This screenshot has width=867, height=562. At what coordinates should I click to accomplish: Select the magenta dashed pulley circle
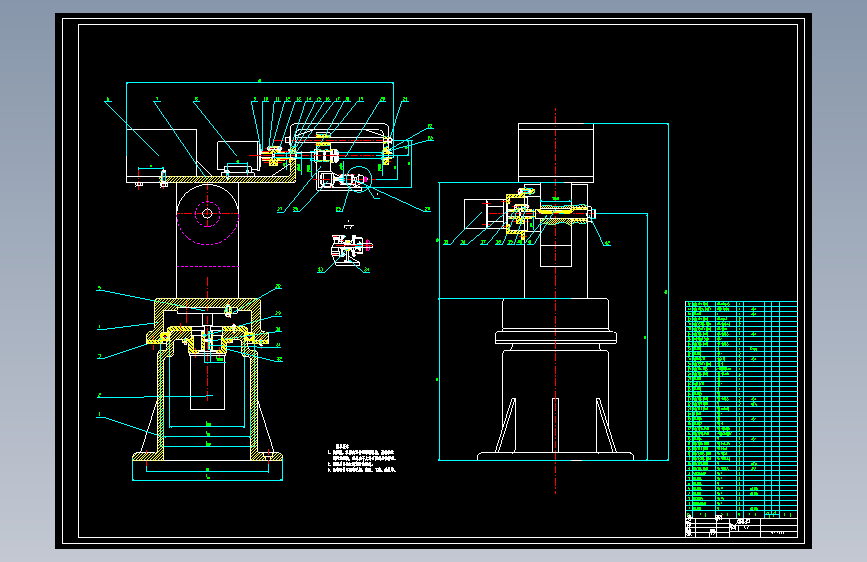207,214
